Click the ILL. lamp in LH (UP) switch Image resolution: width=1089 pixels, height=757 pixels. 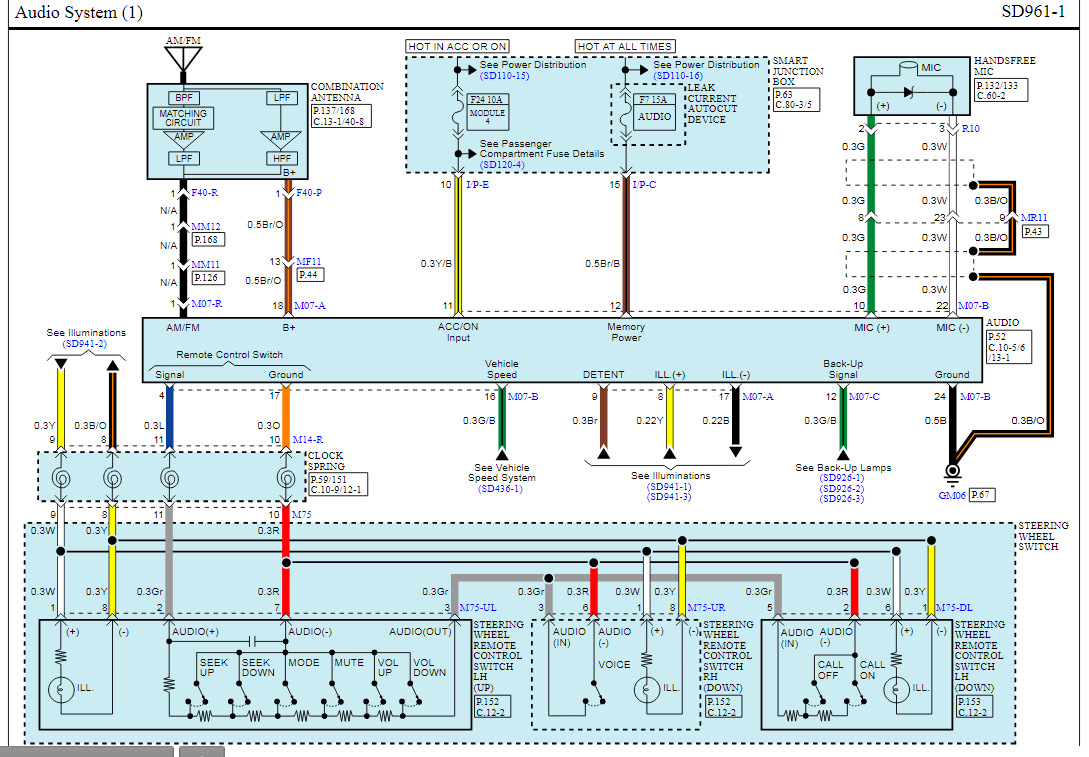[61, 689]
